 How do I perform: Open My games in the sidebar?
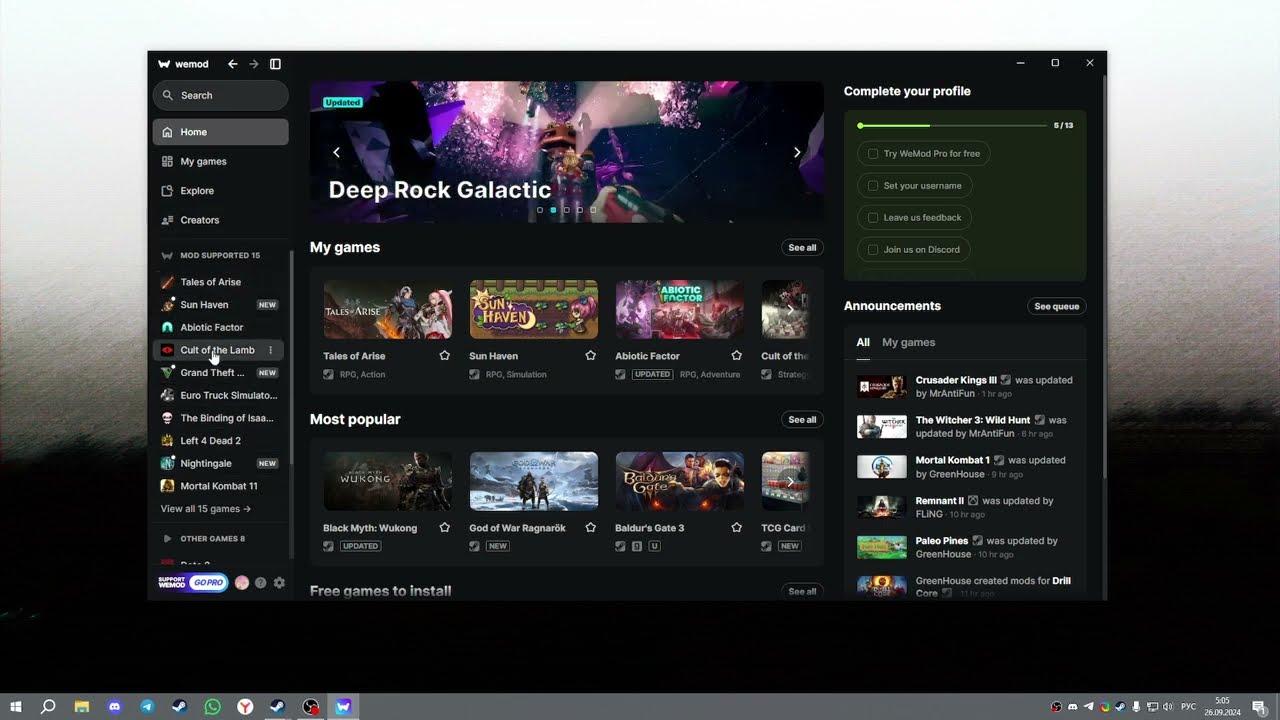click(220, 161)
